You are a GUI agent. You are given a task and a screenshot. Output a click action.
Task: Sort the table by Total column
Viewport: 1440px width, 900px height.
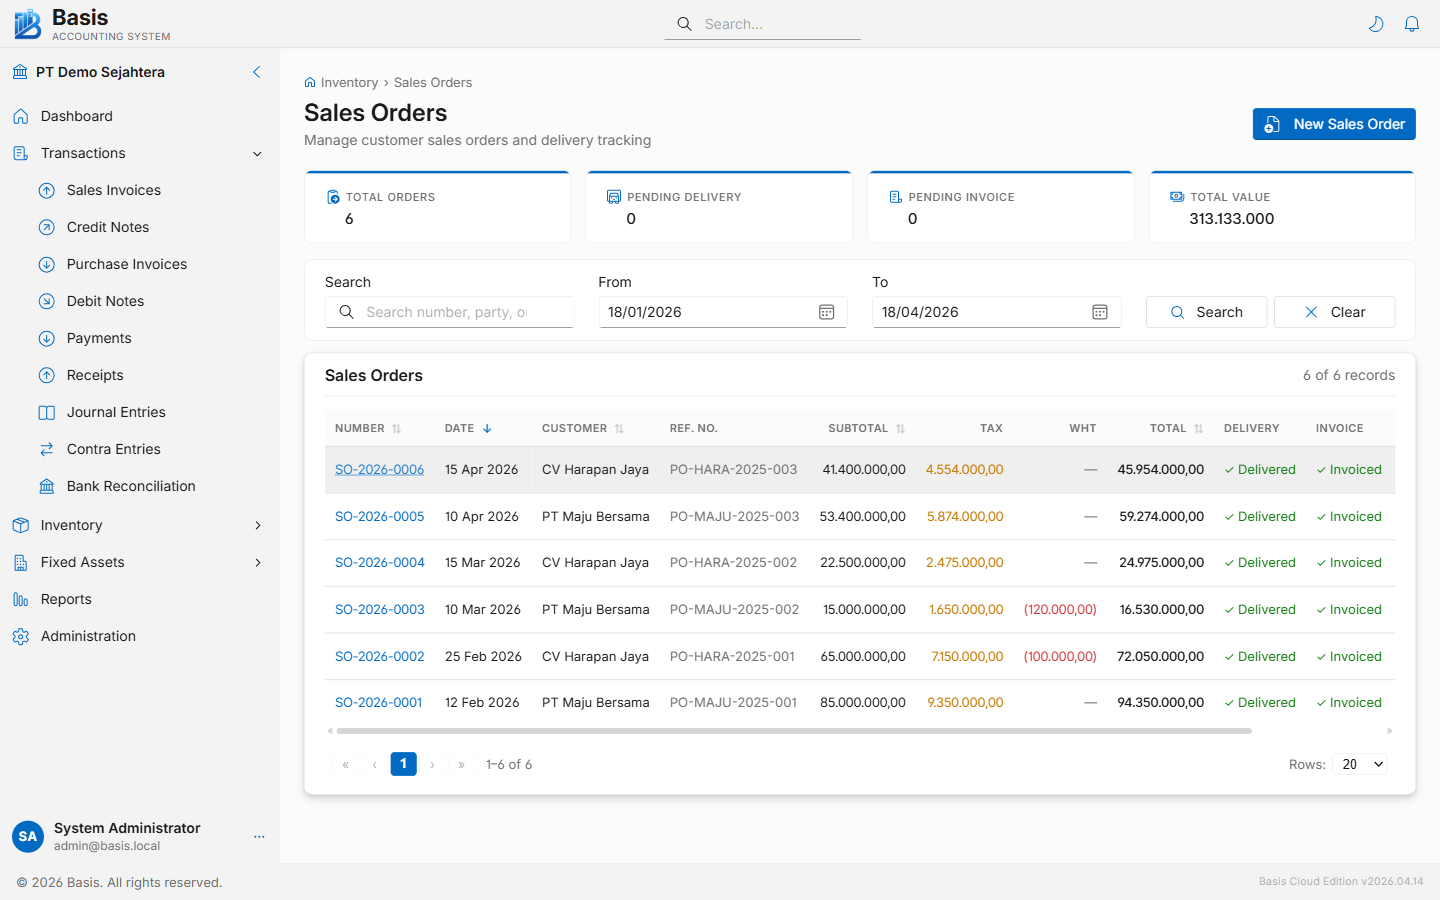point(1198,429)
